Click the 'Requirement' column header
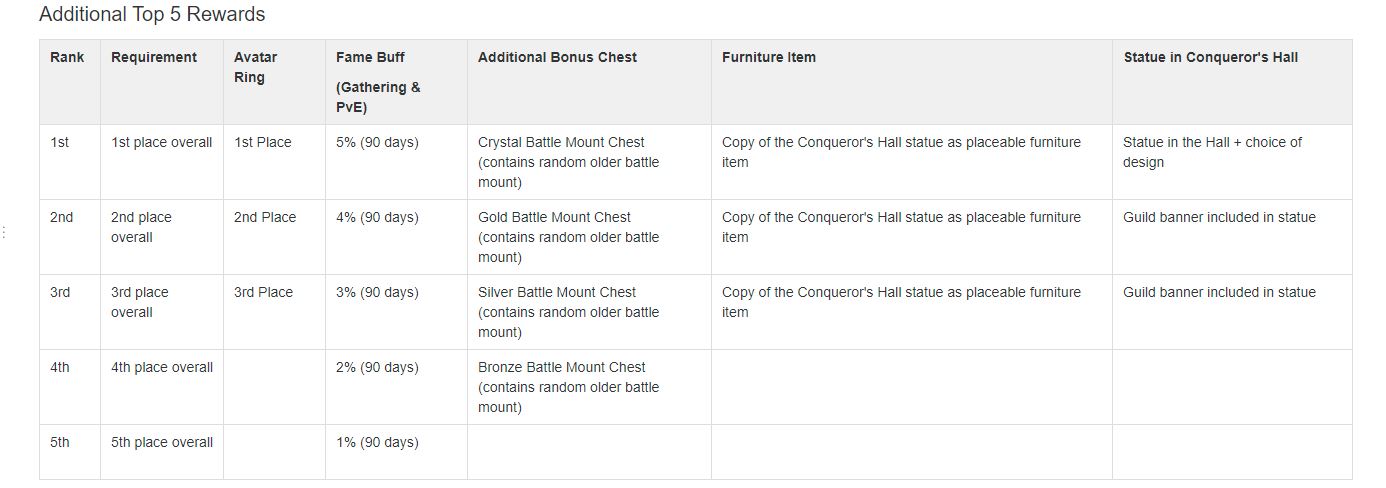The height and width of the screenshot is (488, 1386). (154, 57)
